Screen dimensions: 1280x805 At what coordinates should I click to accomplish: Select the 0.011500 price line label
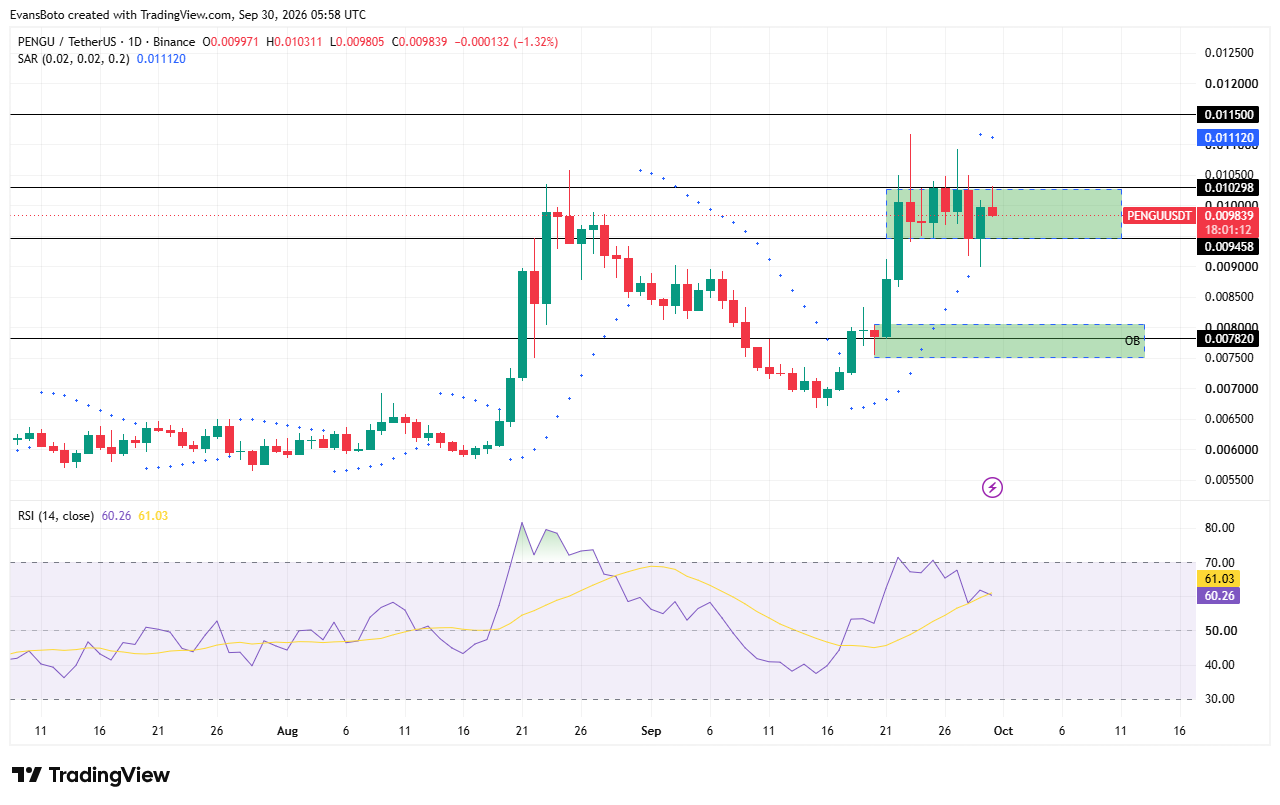pos(1227,115)
